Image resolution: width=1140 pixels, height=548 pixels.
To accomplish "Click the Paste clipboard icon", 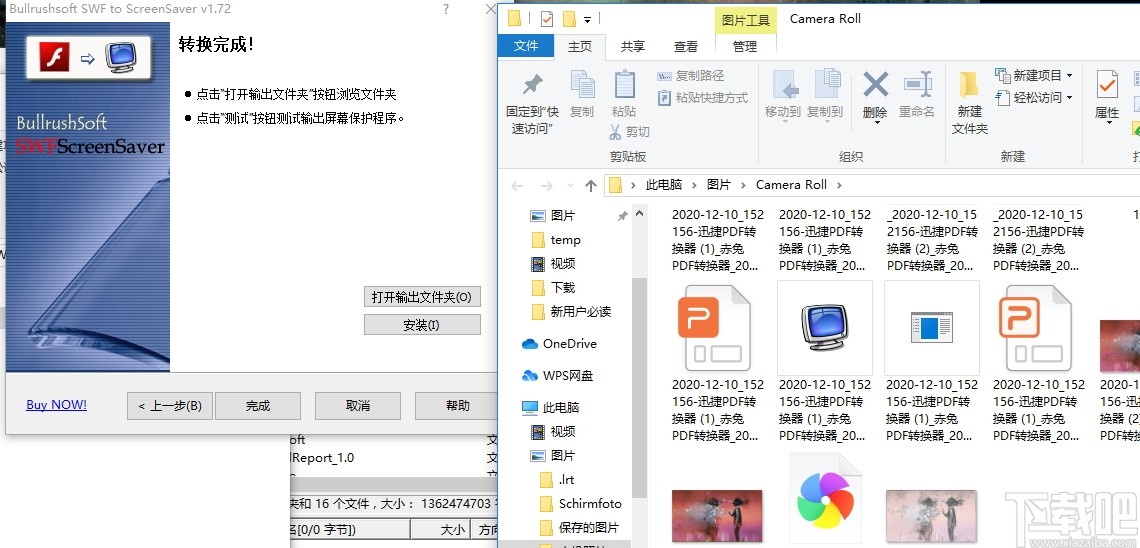I will pyautogui.click(x=625, y=84).
